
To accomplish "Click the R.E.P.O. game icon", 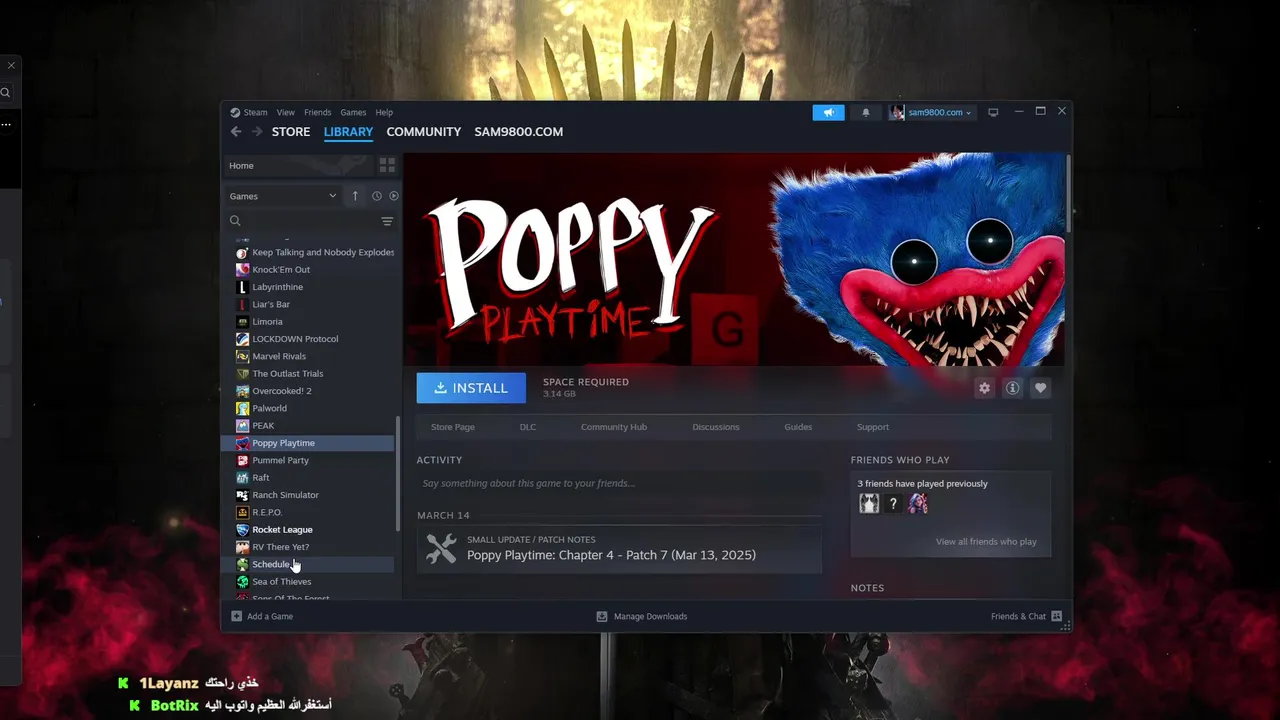I will tap(242, 512).
